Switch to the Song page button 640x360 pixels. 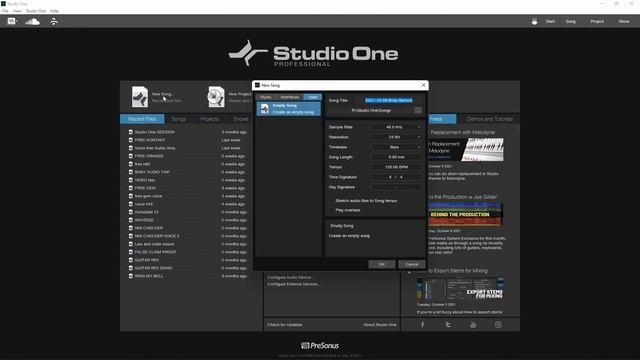point(571,21)
